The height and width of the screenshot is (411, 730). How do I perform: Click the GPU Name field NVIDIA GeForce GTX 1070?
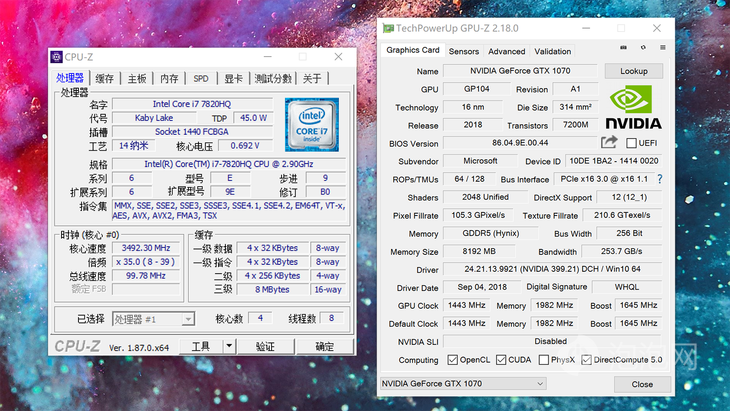pyautogui.click(x=520, y=71)
